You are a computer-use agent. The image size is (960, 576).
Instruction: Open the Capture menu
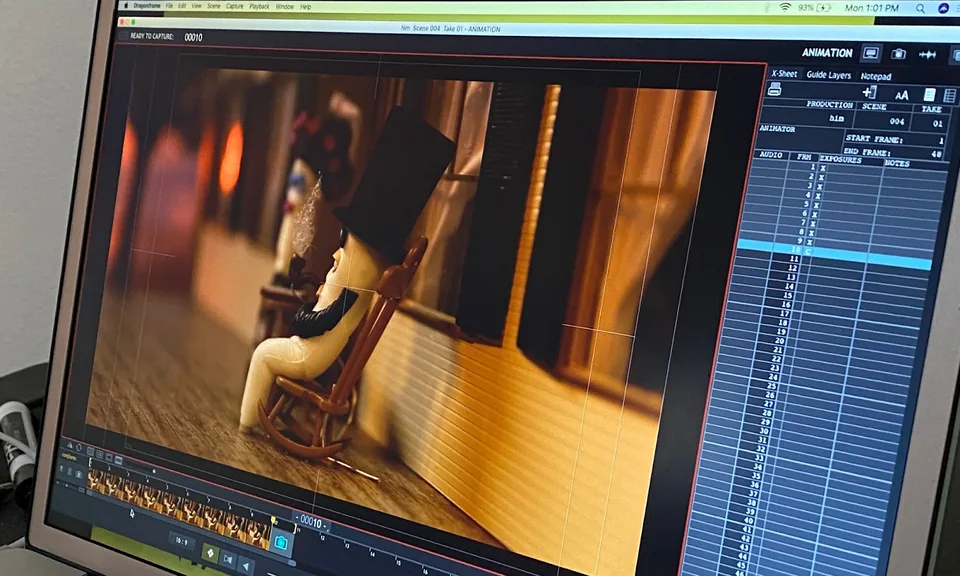click(234, 6)
